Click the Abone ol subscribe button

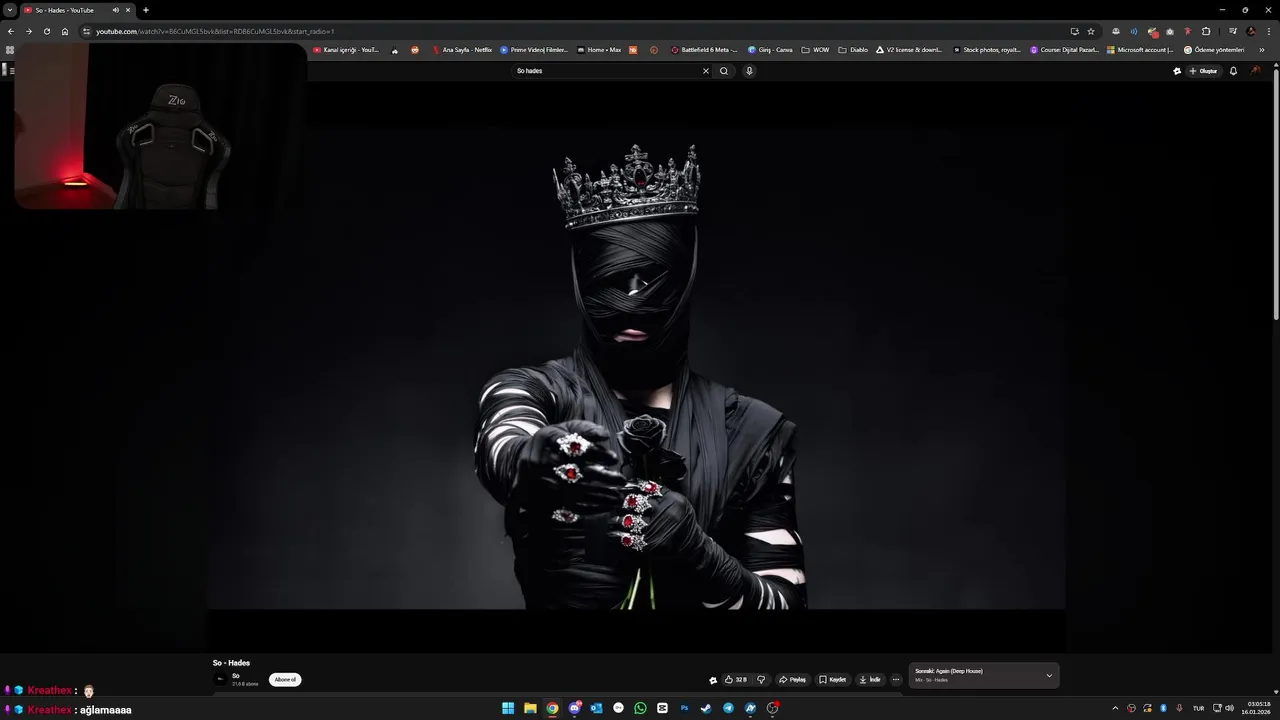pyautogui.click(x=285, y=680)
